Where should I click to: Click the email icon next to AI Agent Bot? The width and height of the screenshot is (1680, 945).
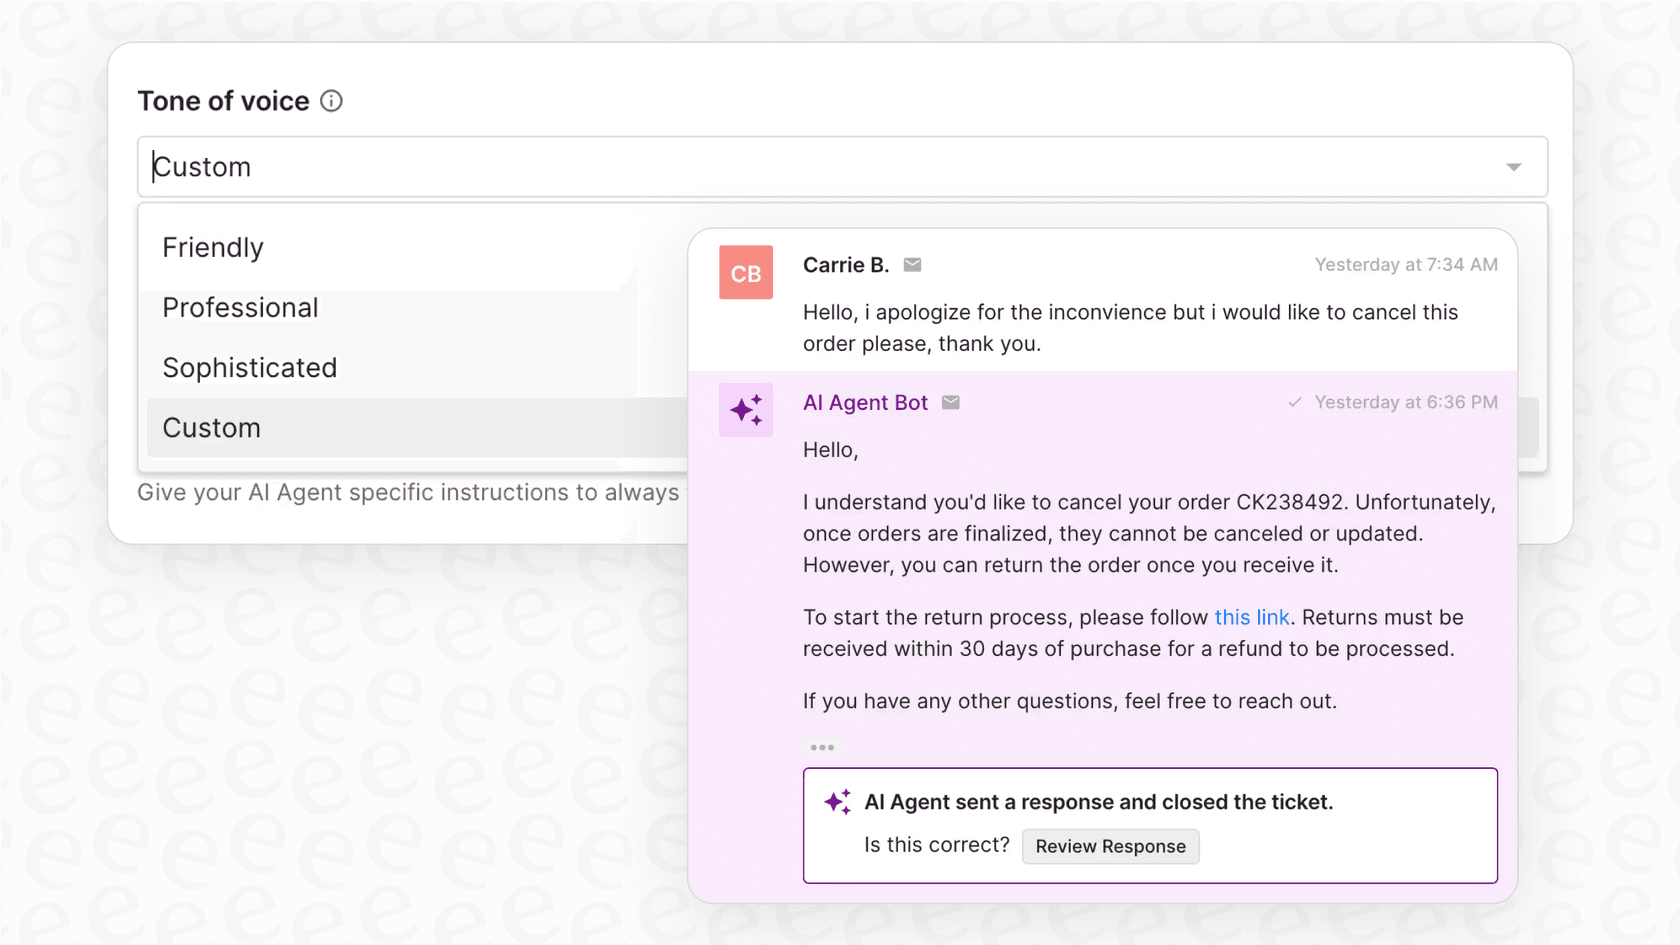coord(950,402)
